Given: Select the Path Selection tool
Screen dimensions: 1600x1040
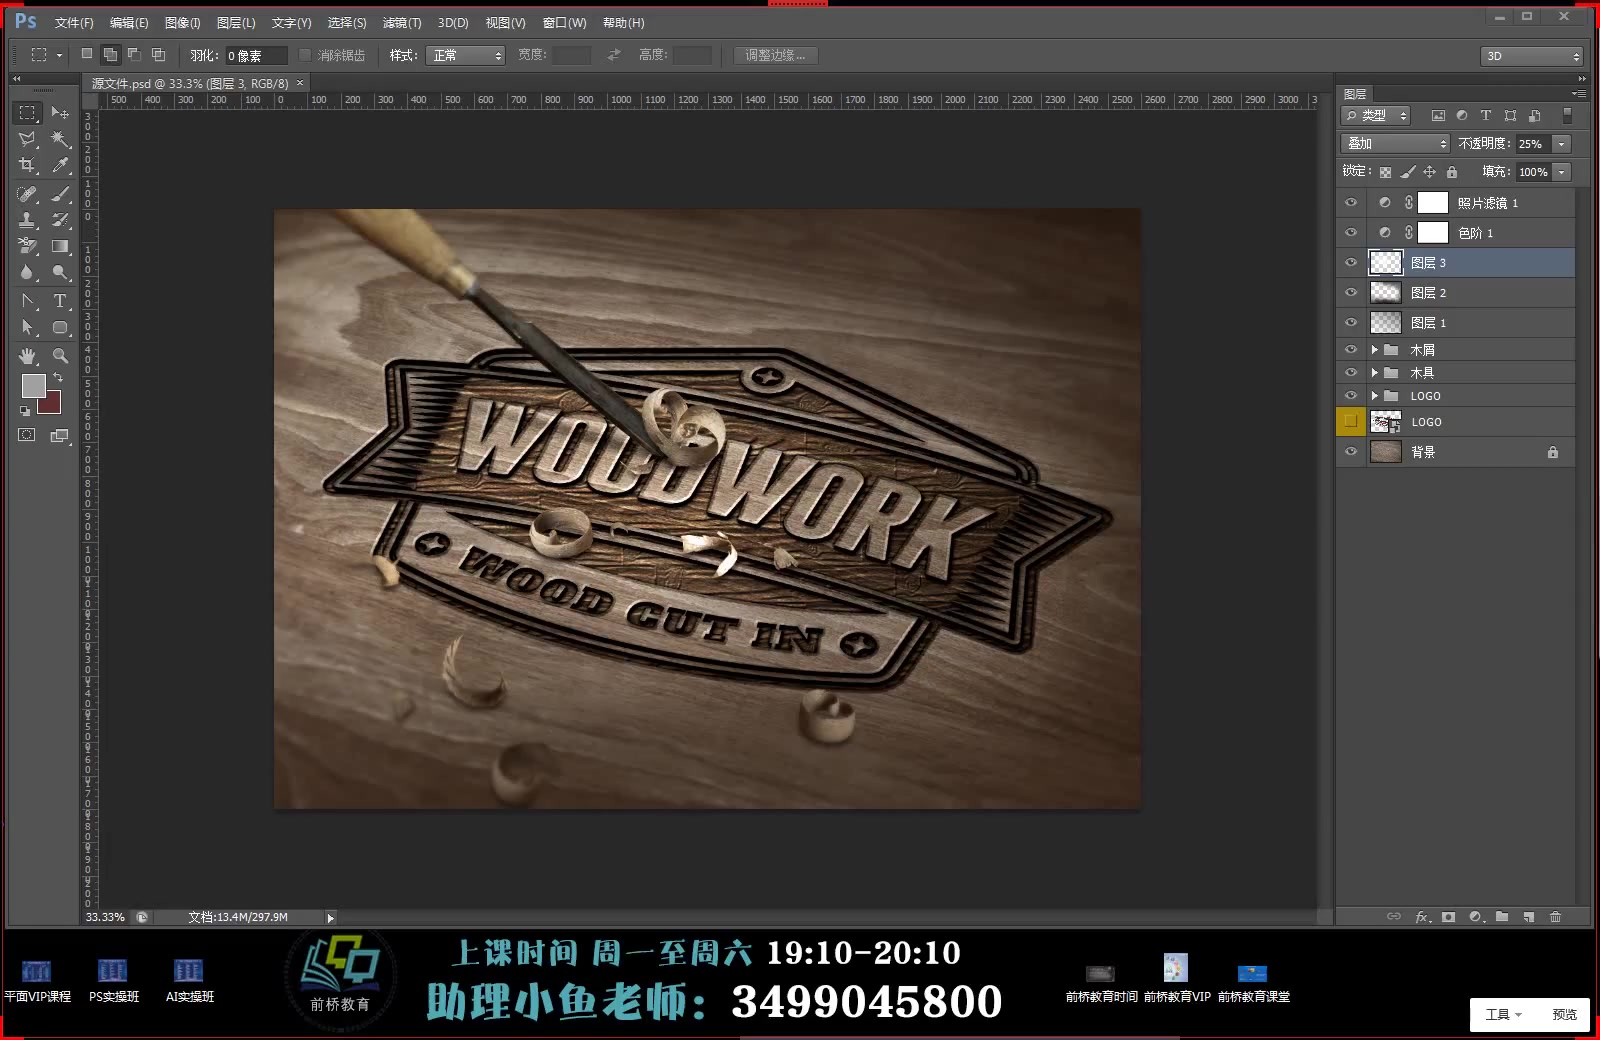Looking at the screenshot, I should [27, 327].
